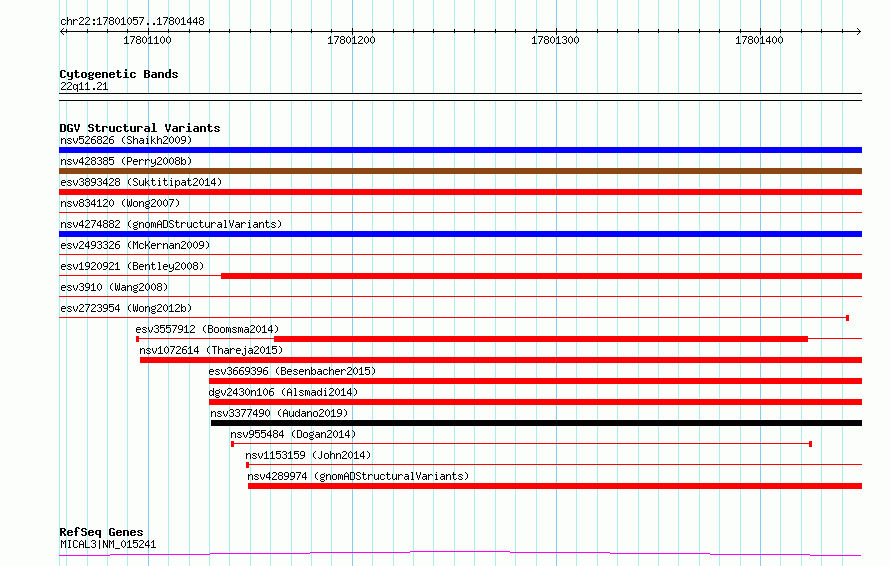Screen dimensions: 890x566
Task: Click nsv1153159 (John2014) label
Action: tap(308, 455)
